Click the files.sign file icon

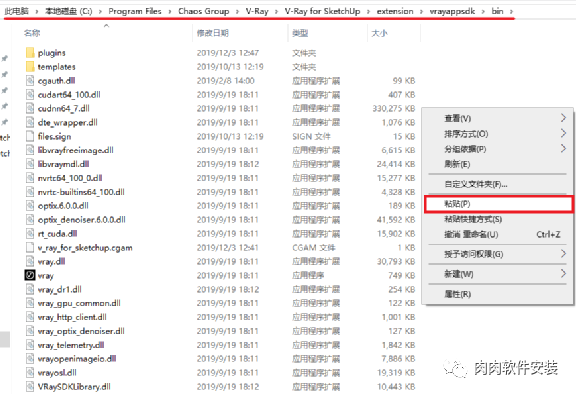[30, 136]
